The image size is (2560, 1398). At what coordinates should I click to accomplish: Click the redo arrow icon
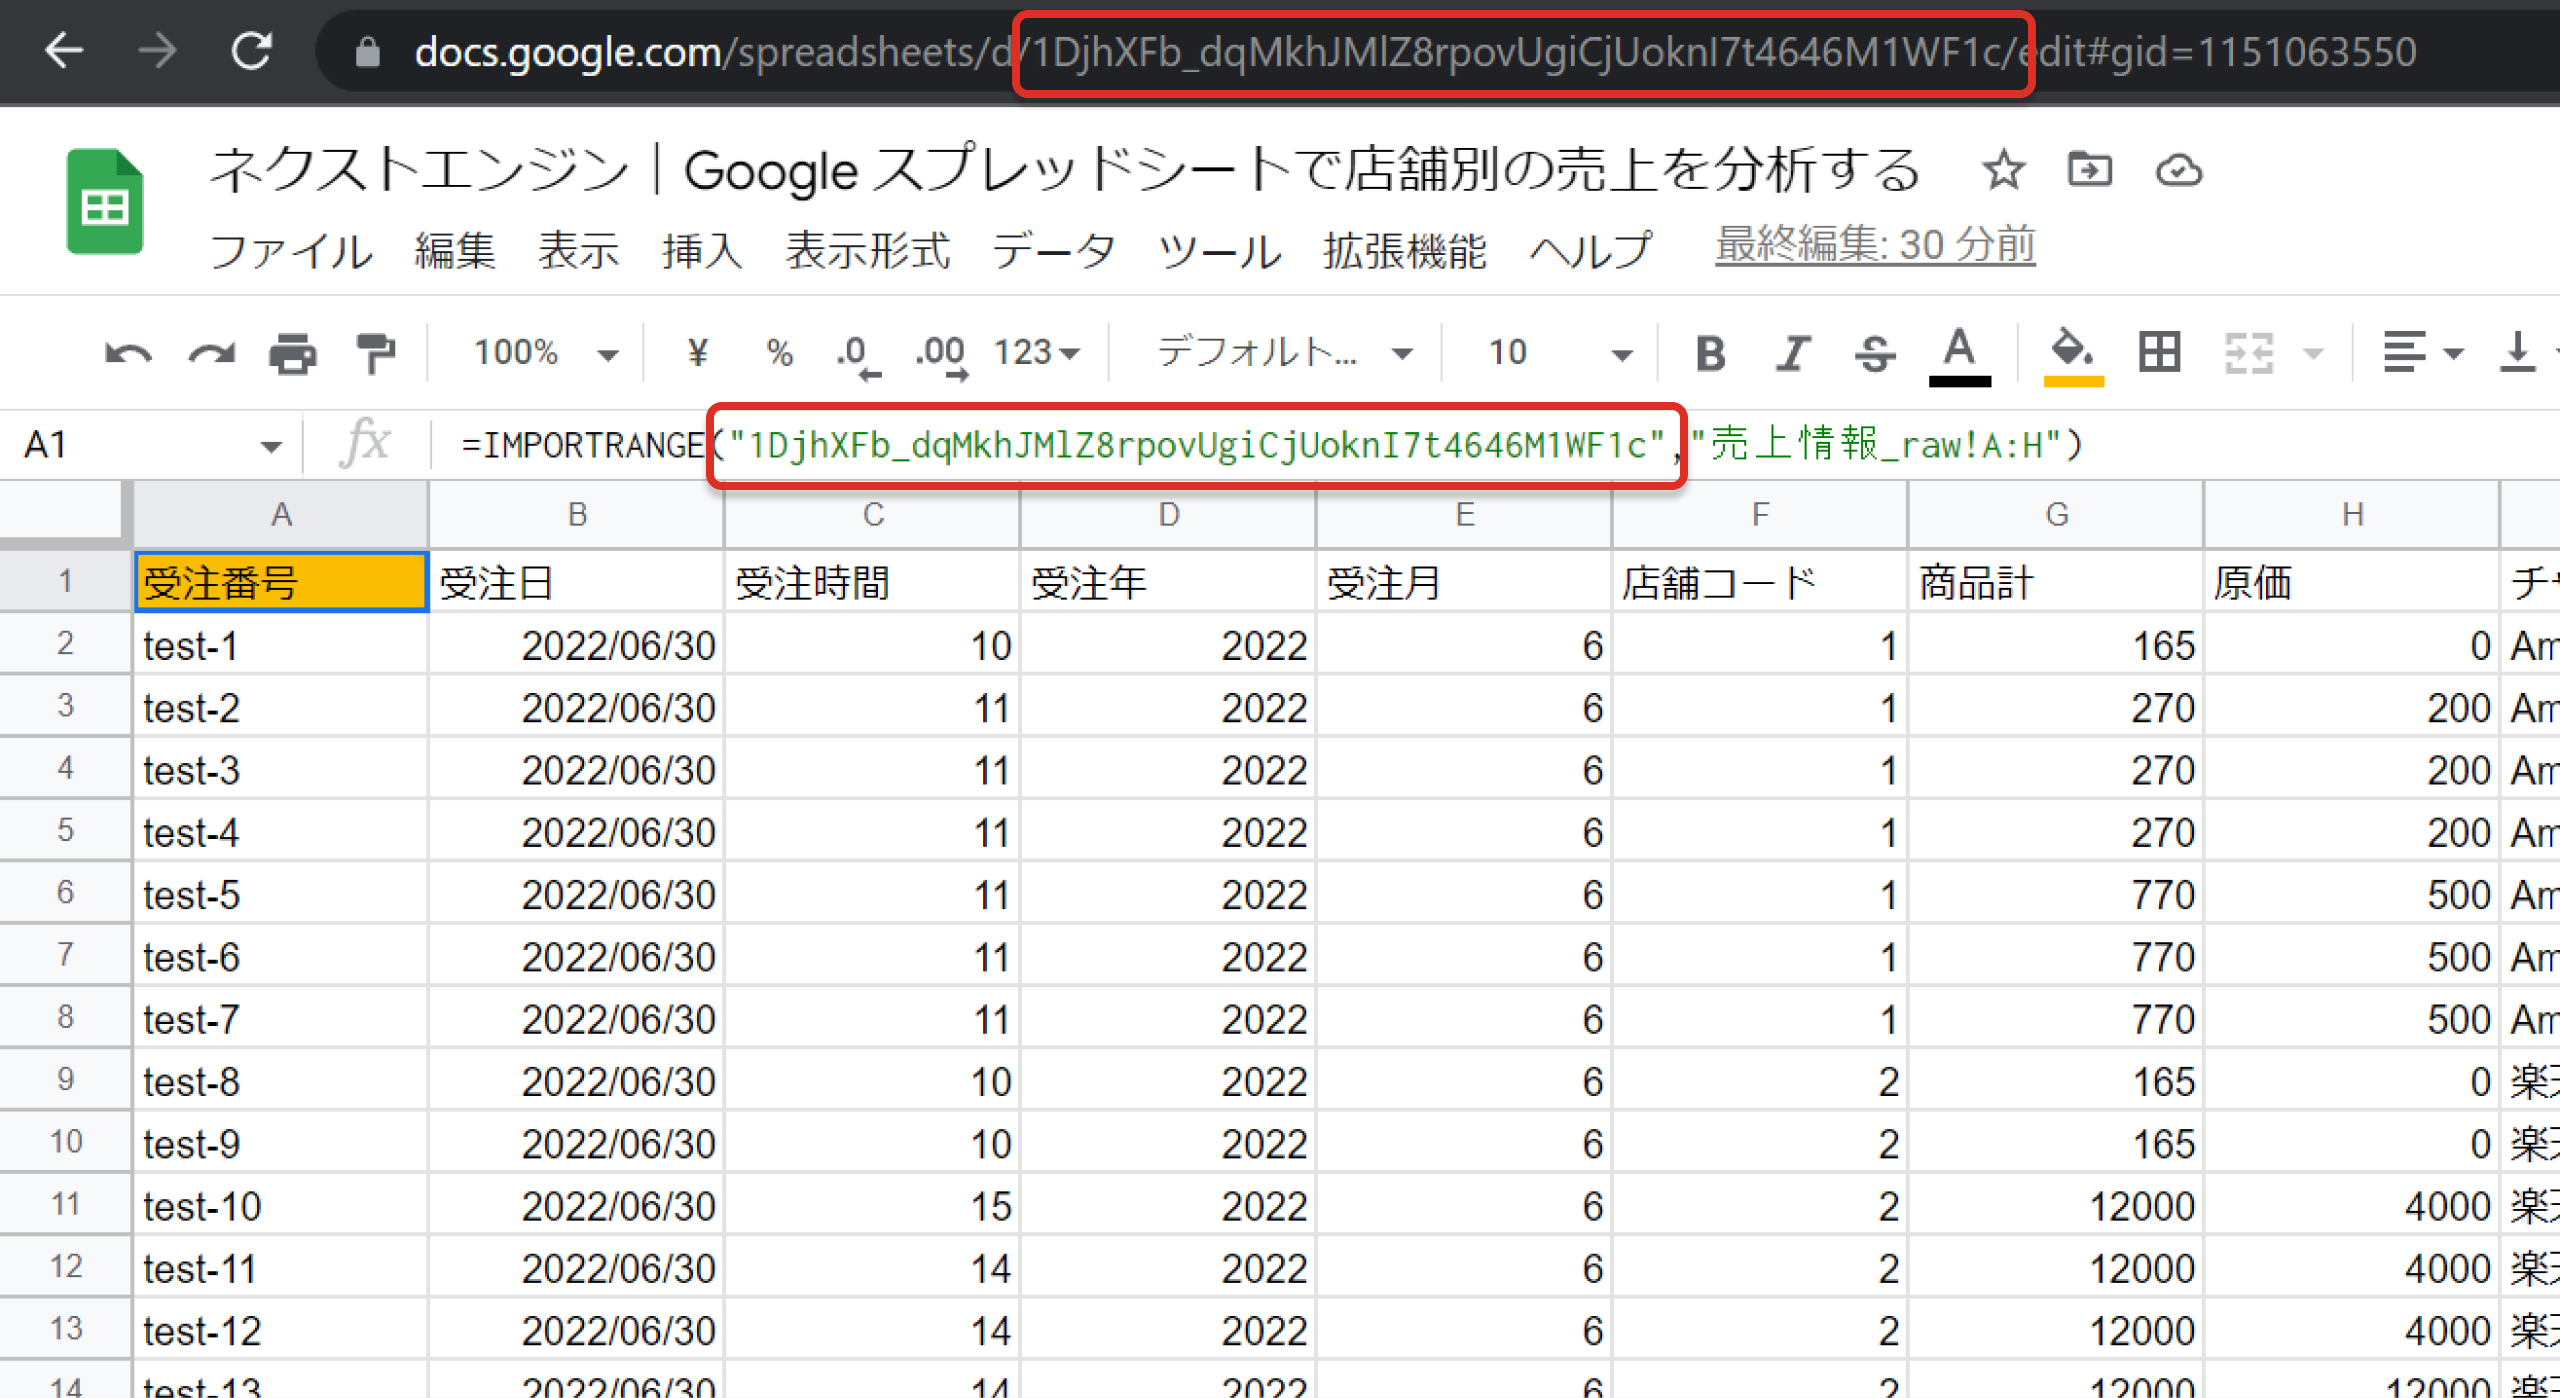coord(212,353)
